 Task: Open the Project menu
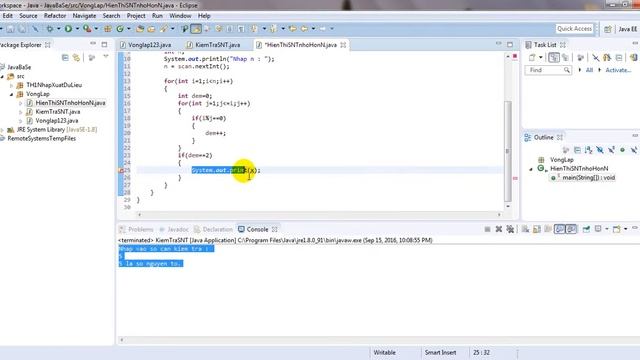click(x=136, y=16)
